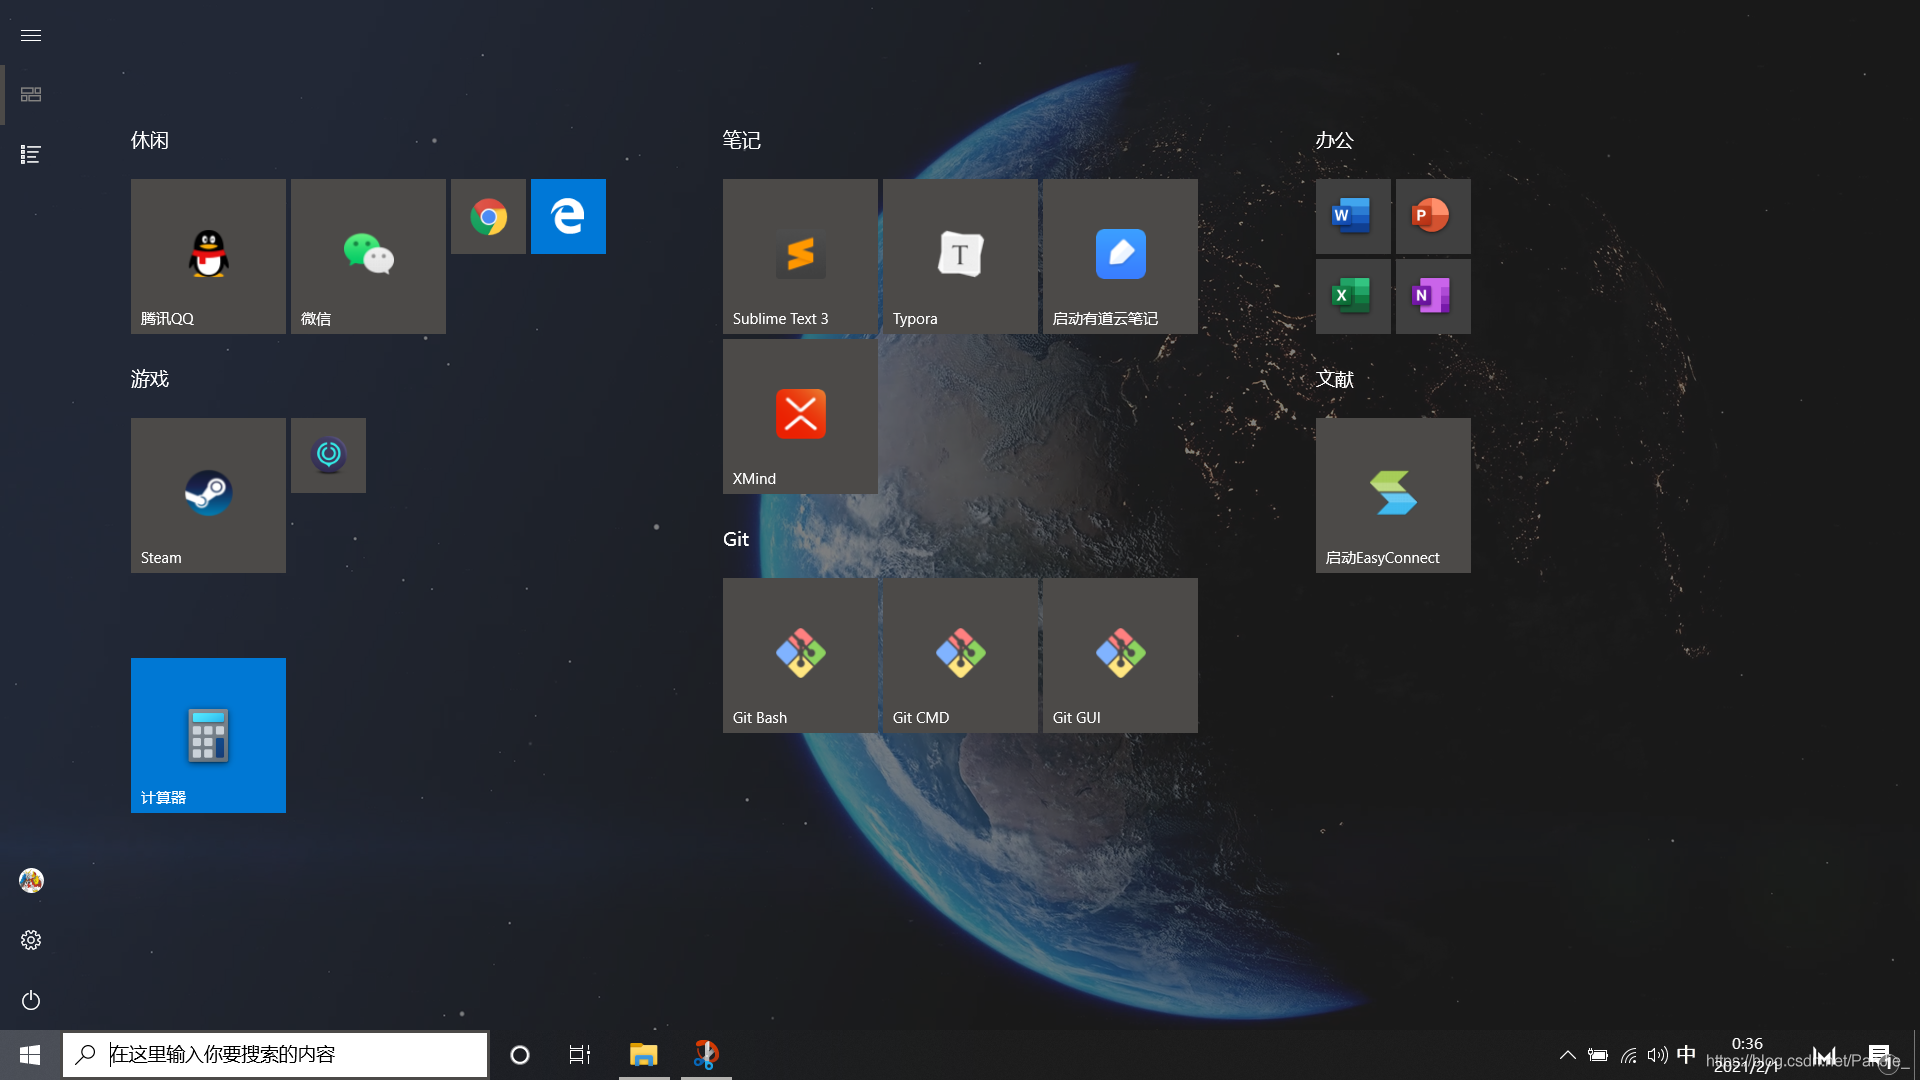
Task: Select the Git group heading
Action: click(736, 539)
